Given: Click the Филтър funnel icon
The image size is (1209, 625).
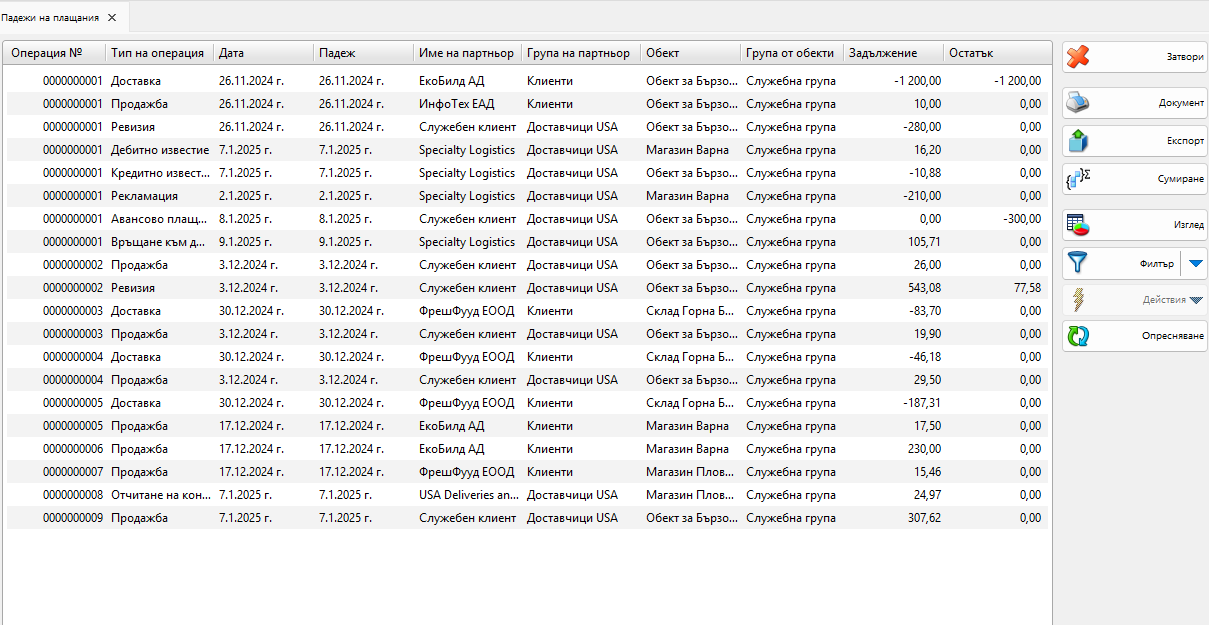Looking at the screenshot, I should coord(1078,263).
